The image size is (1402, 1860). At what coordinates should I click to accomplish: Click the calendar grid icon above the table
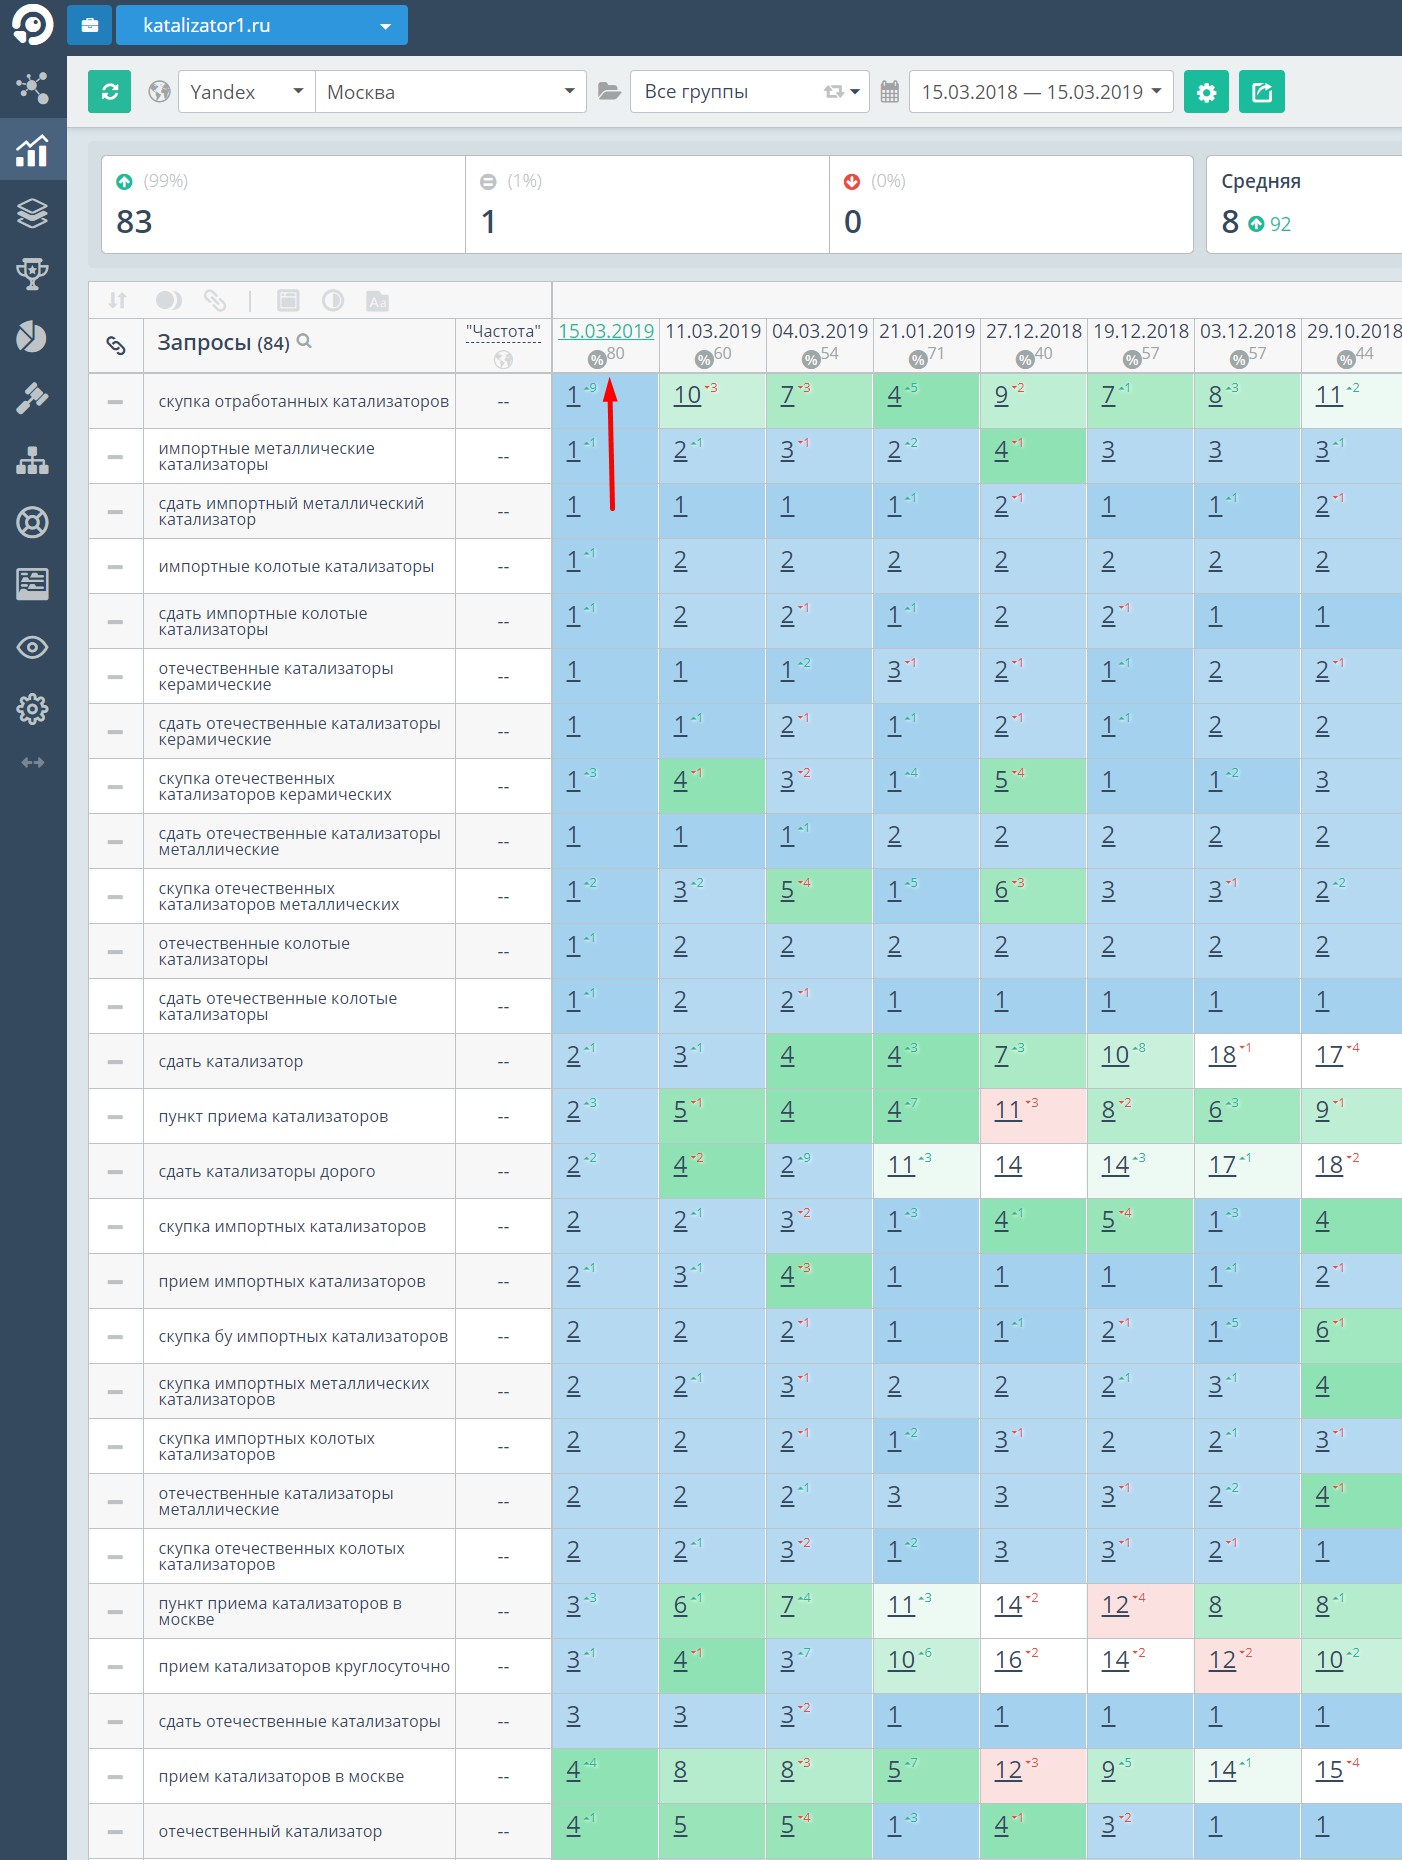pos(288,300)
